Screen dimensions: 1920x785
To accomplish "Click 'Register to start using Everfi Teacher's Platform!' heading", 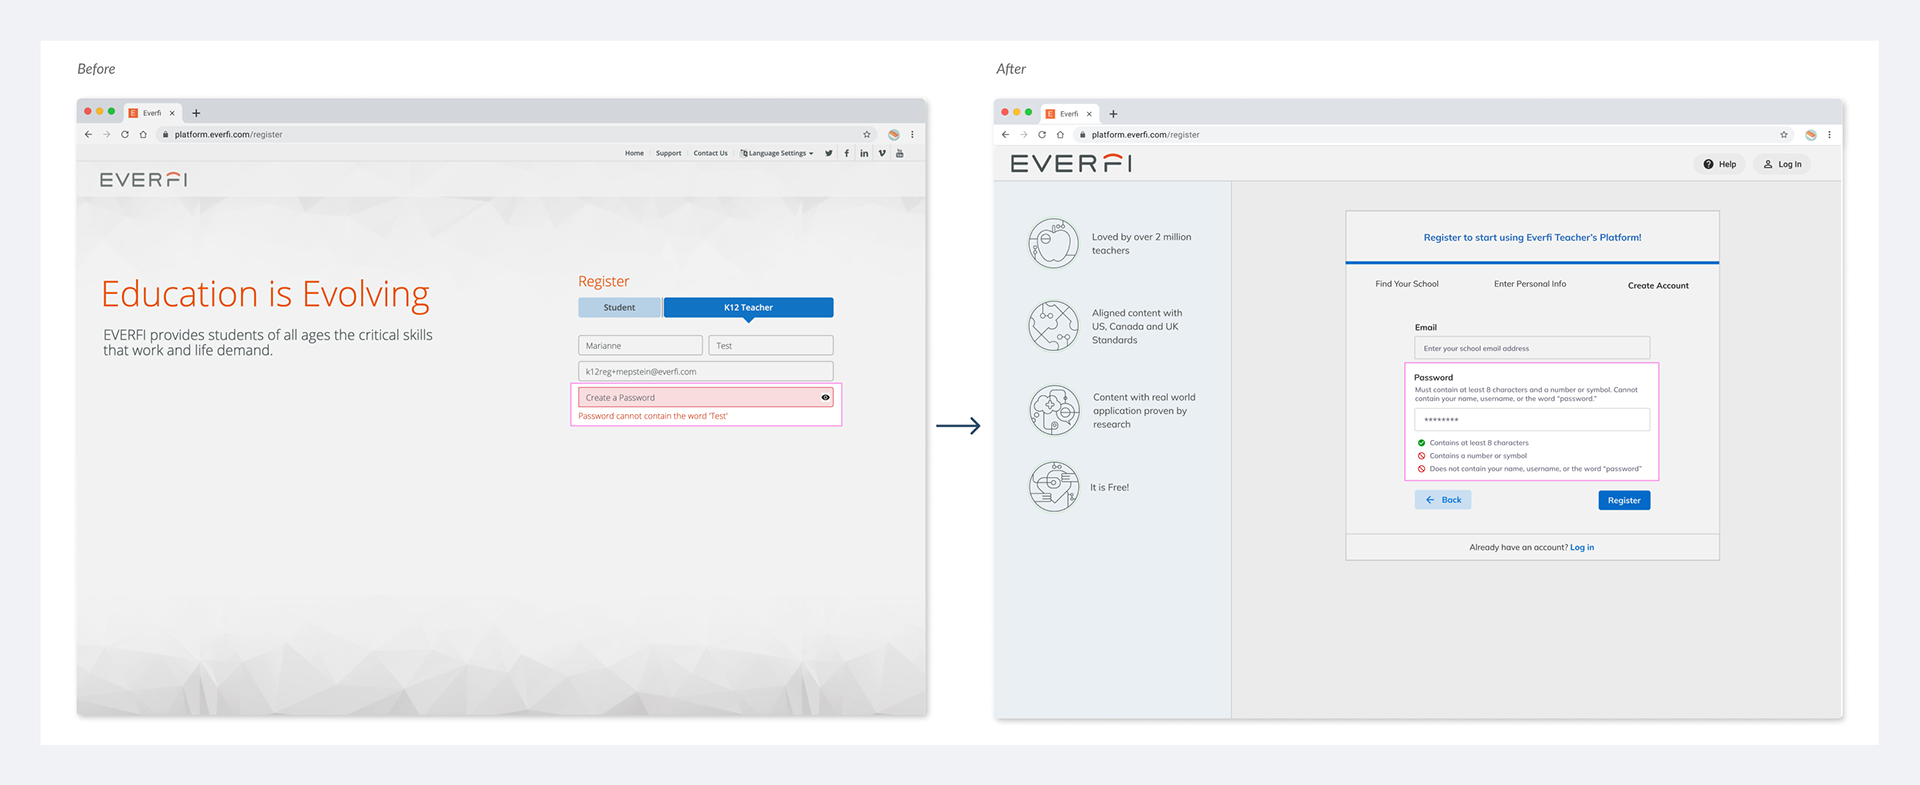I will pyautogui.click(x=1532, y=238).
